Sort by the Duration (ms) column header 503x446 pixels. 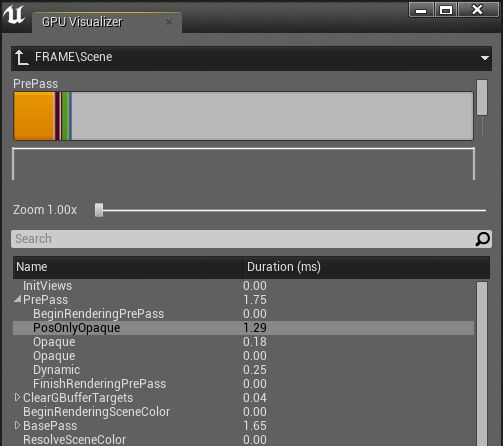(366, 267)
